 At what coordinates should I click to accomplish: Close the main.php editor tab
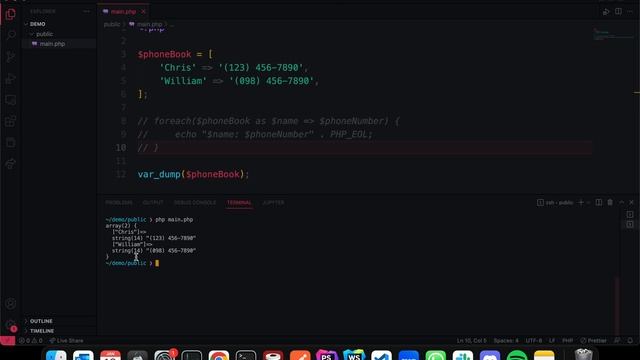pos(143,12)
